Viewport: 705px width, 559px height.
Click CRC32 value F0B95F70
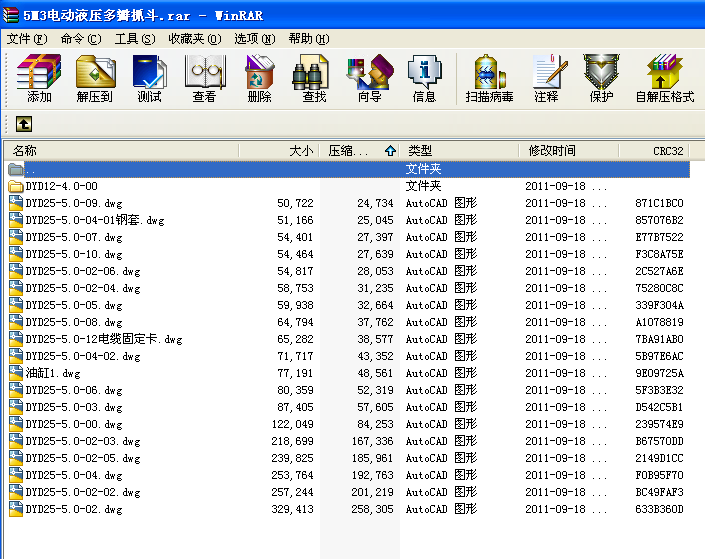(659, 475)
